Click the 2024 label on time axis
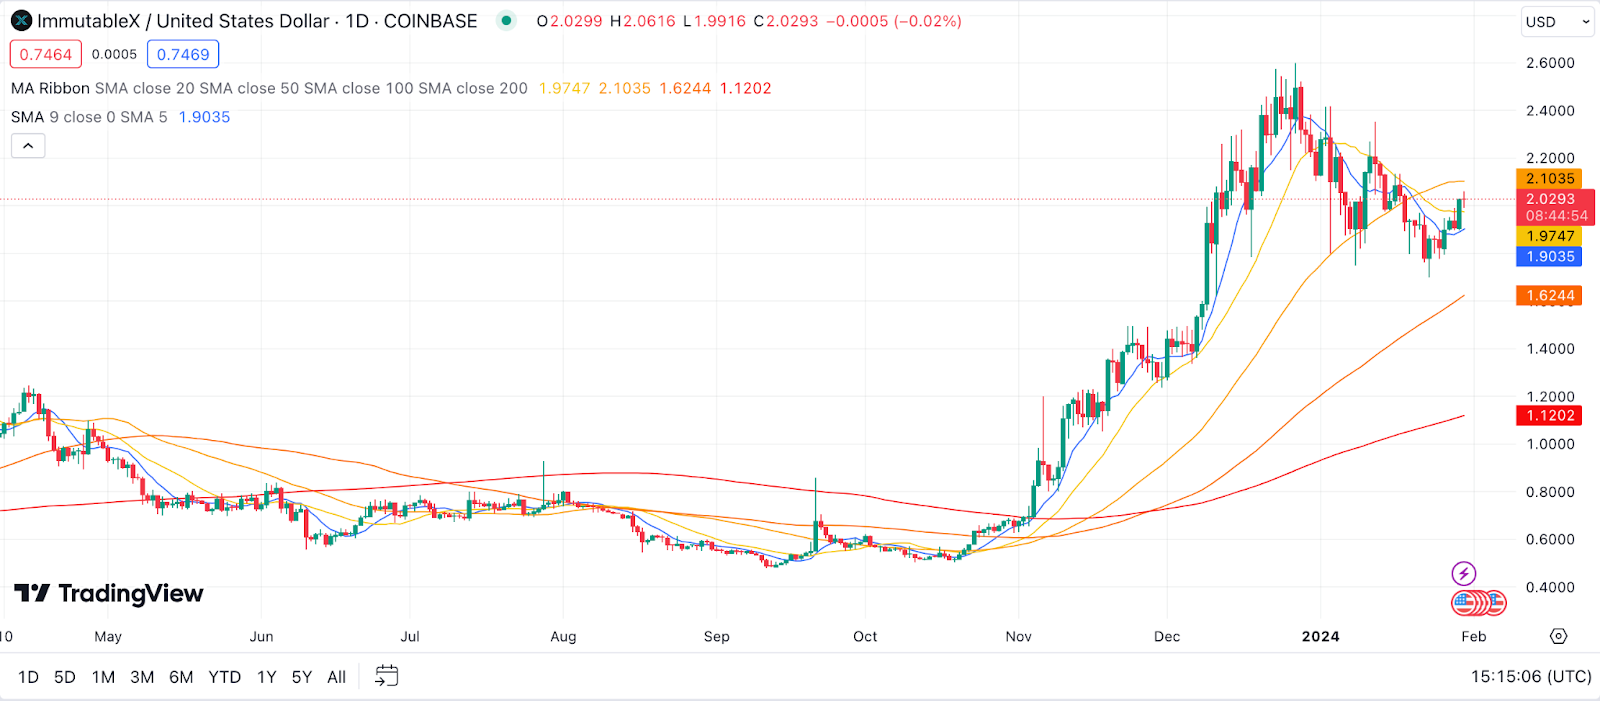Viewport: 1600px width, 701px height. [x=1320, y=636]
